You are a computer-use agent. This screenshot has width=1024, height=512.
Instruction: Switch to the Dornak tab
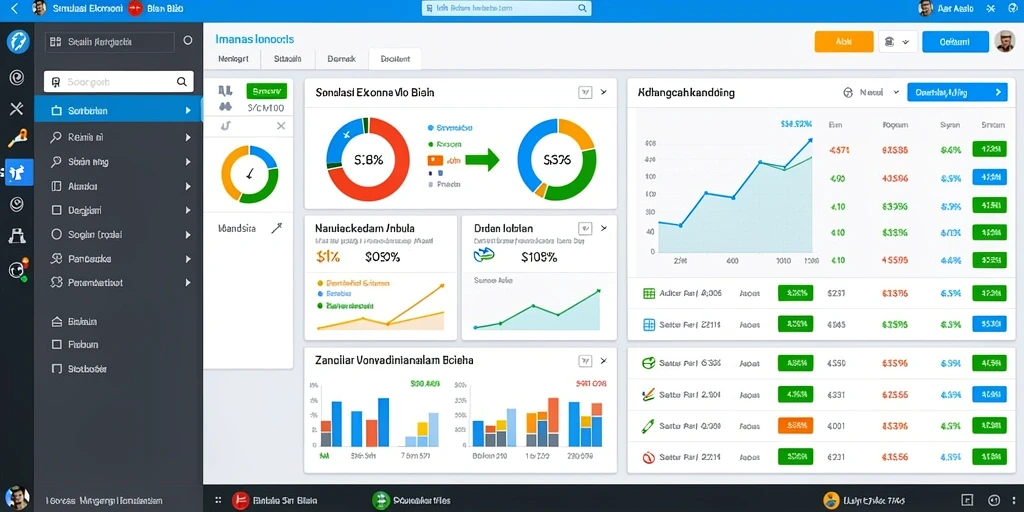point(342,59)
